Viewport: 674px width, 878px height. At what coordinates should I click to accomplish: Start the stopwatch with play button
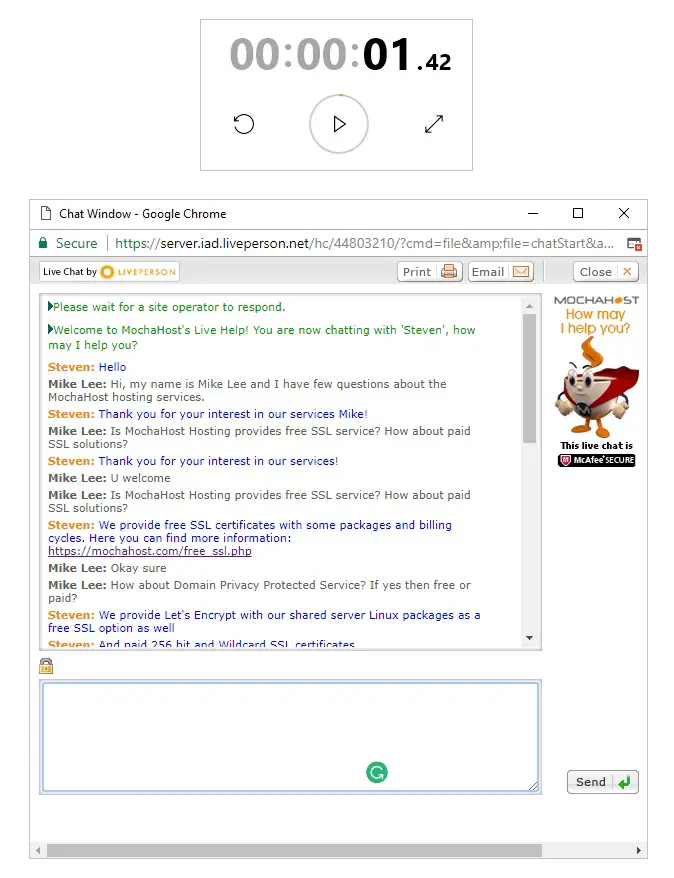(339, 124)
